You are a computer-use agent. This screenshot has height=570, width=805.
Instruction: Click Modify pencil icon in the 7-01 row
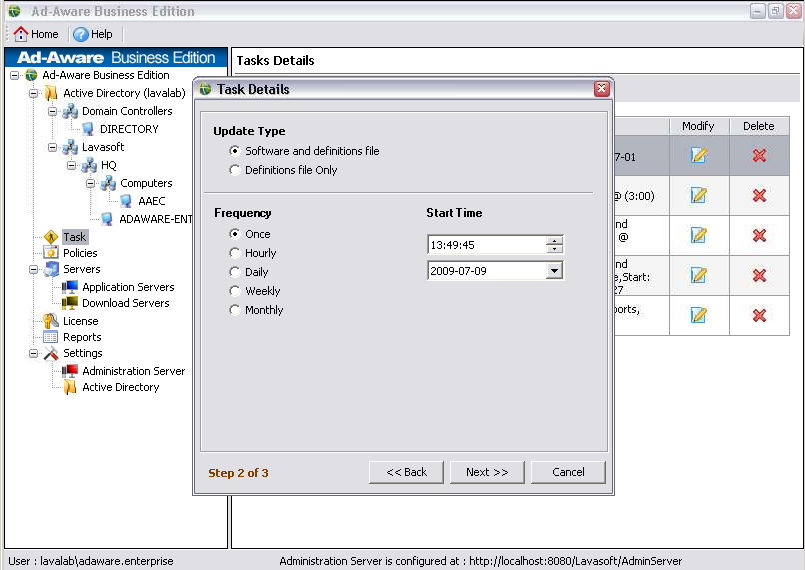tap(699, 155)
